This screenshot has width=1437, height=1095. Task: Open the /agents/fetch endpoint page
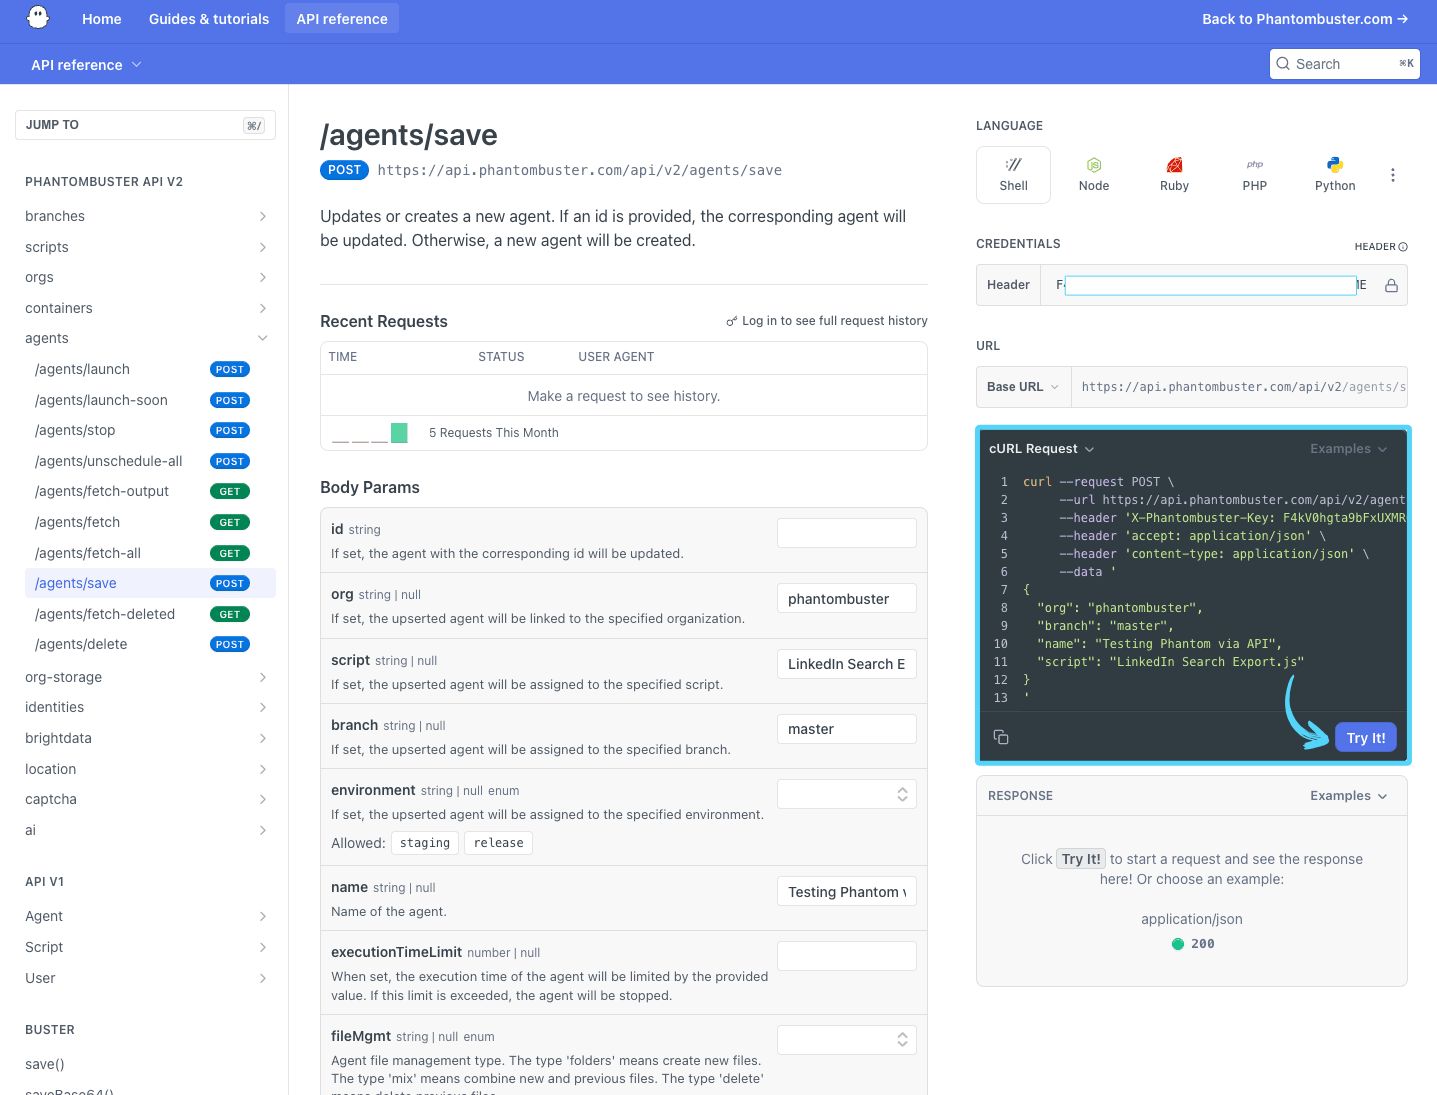tap(150, 522)
